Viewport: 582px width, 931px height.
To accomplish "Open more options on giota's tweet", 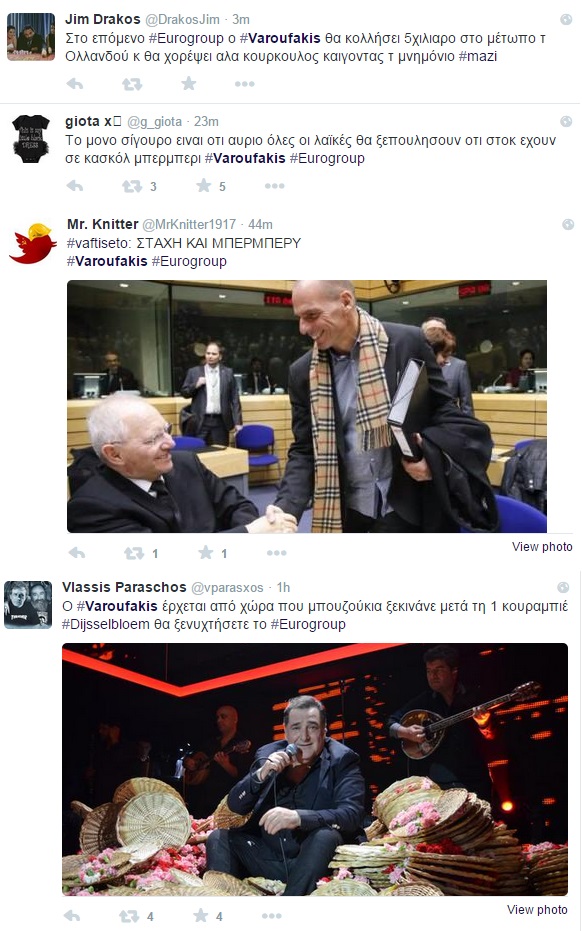I will (274, 186).
